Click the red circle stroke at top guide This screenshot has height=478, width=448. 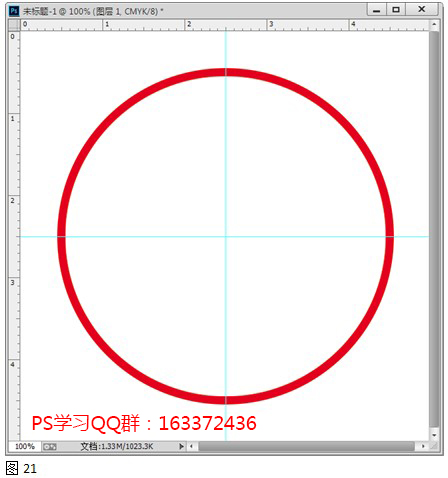coord(226,72)
